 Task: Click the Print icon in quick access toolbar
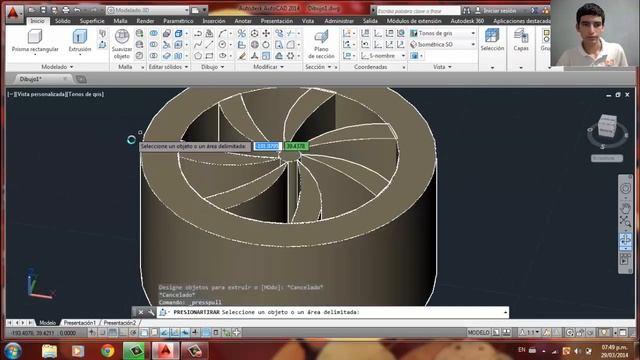pos(65,10)
